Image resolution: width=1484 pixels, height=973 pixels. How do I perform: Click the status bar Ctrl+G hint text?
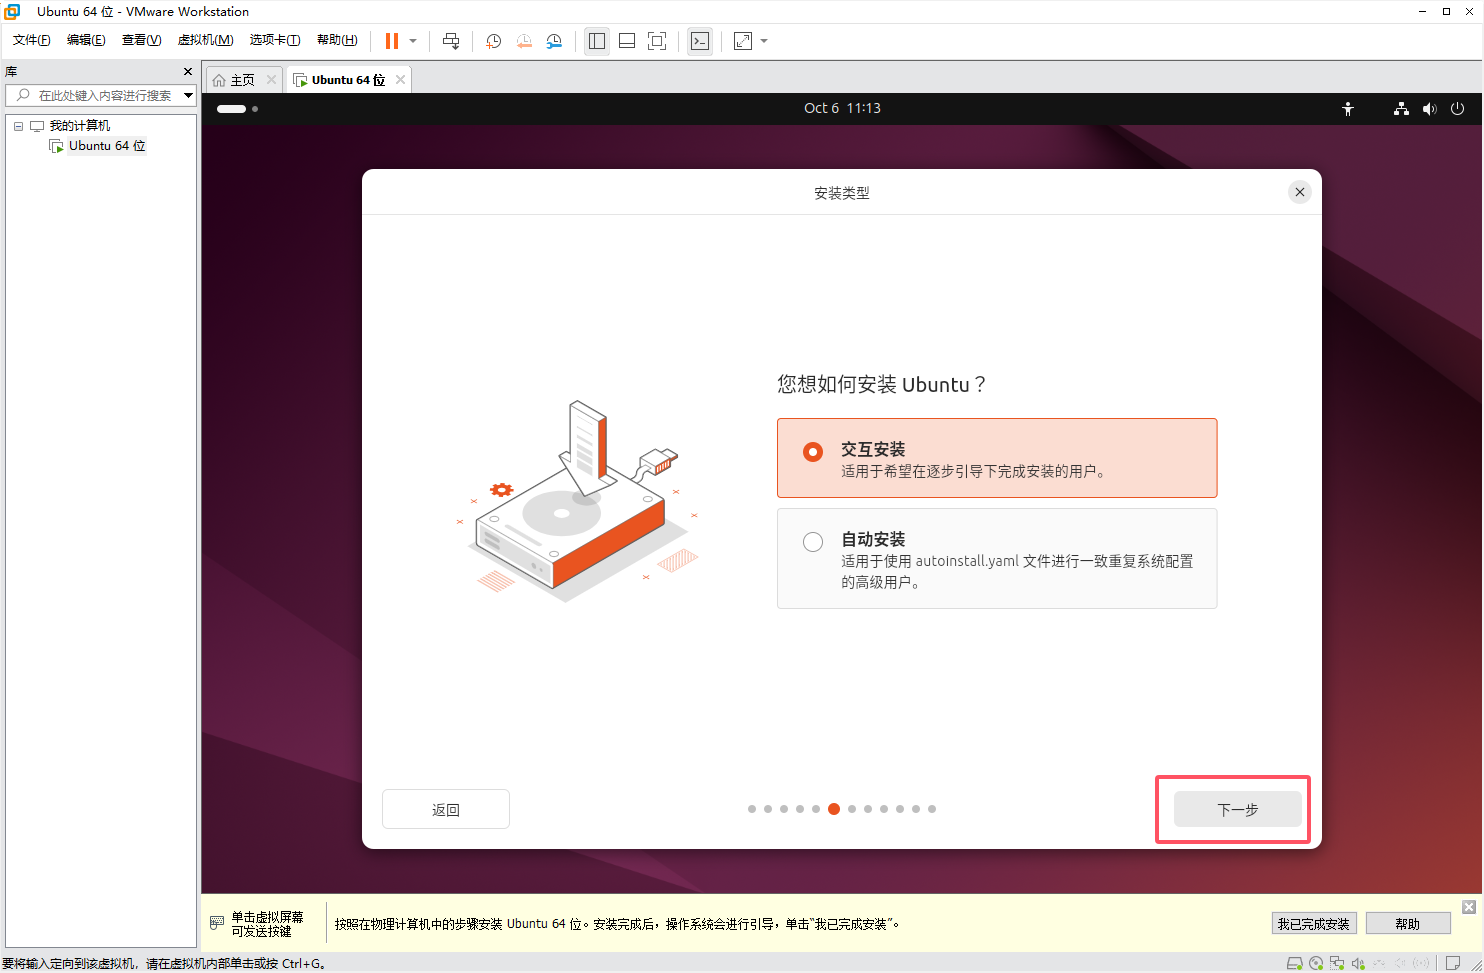click(163, 964)
